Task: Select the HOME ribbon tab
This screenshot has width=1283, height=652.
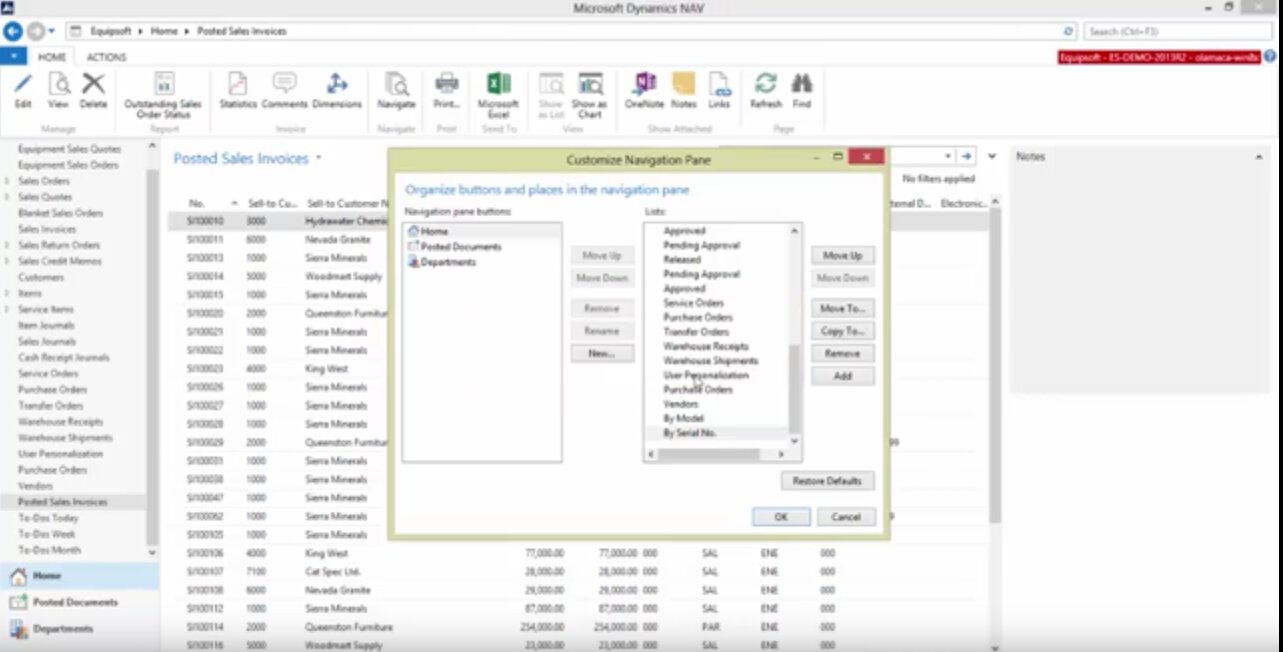Action: [51, 57]
